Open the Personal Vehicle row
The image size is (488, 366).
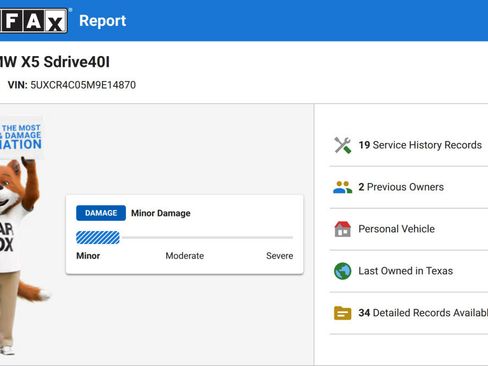tap(409, 229)
